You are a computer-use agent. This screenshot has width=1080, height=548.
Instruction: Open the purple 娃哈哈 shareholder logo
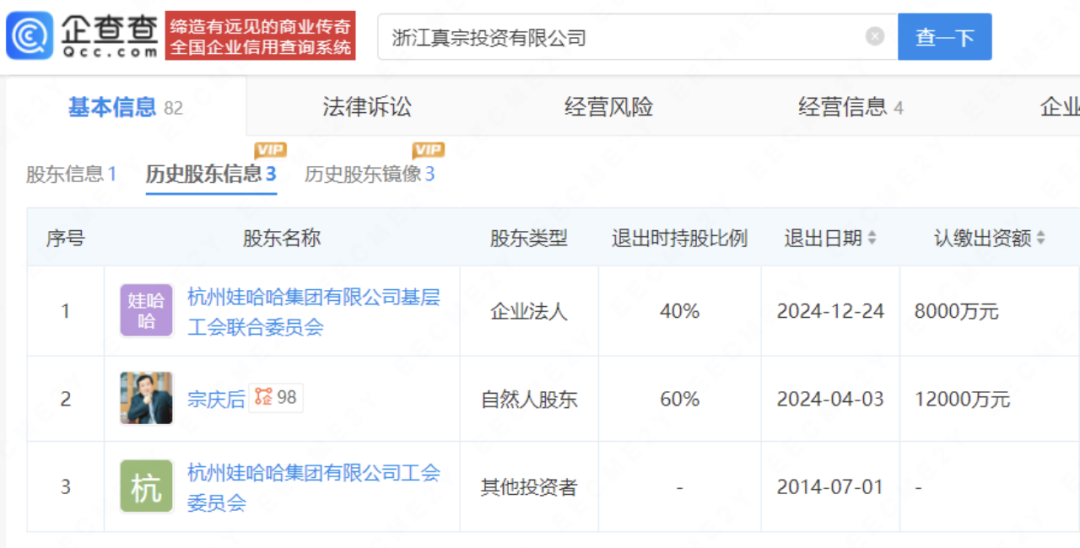pyautogui.click(x=146, y=310)
